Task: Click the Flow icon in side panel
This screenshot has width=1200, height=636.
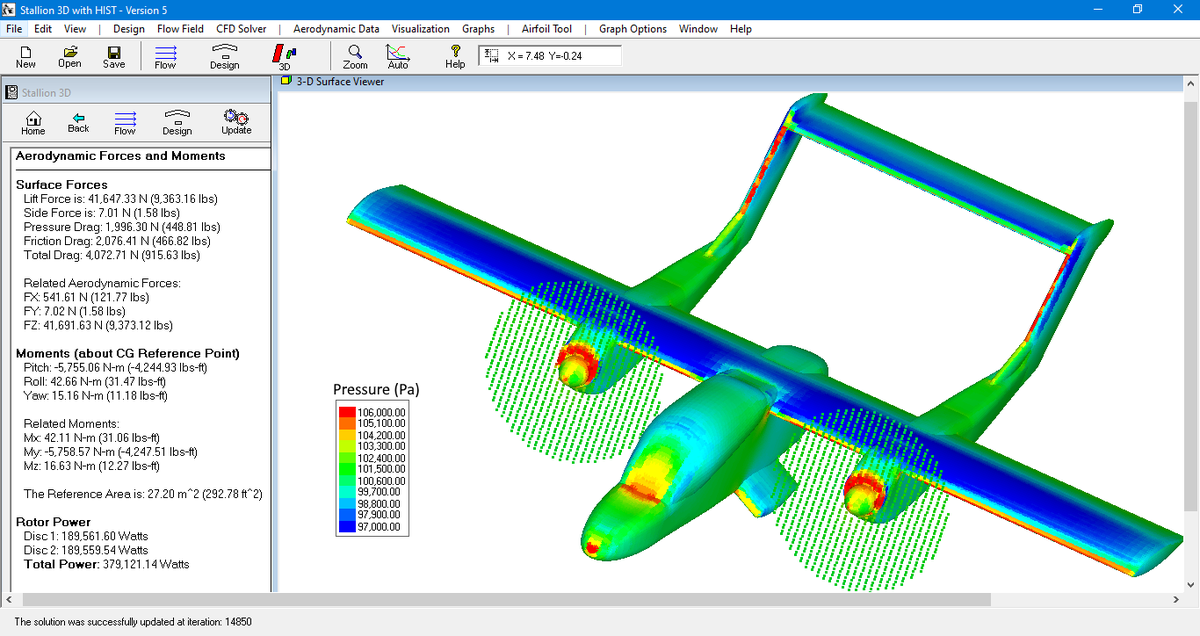Action: (x=125, y=123)
